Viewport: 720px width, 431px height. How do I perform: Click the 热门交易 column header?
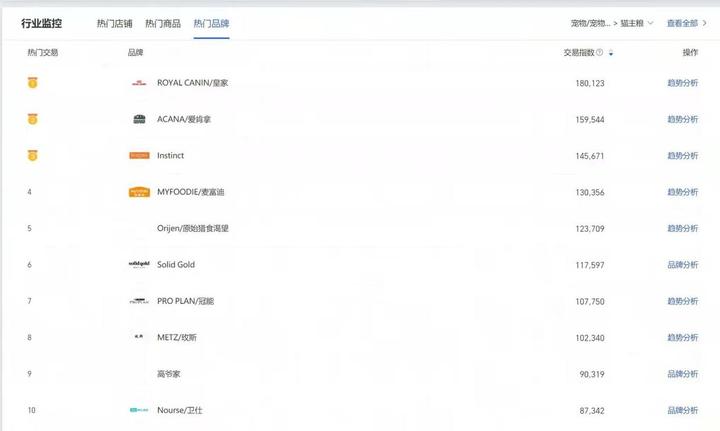point(43,52)
